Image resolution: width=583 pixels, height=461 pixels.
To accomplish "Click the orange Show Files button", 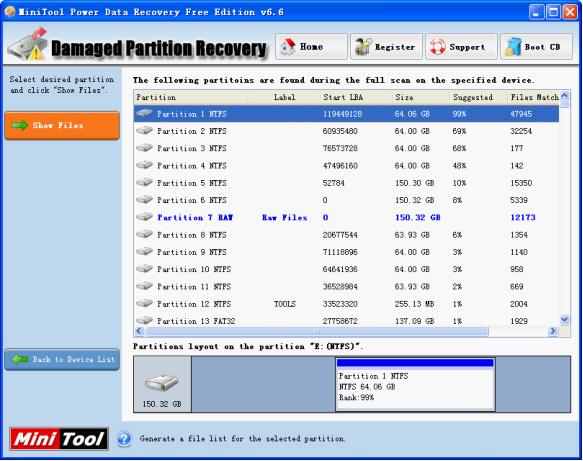I will [x=62, y=125].
